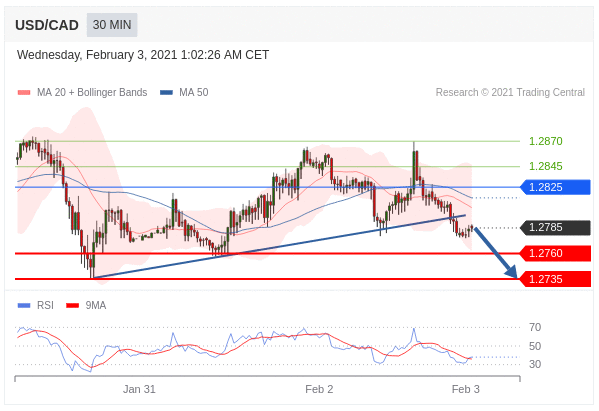Click the chart date and time heading
599x411 pixels.
coord(143,55)
